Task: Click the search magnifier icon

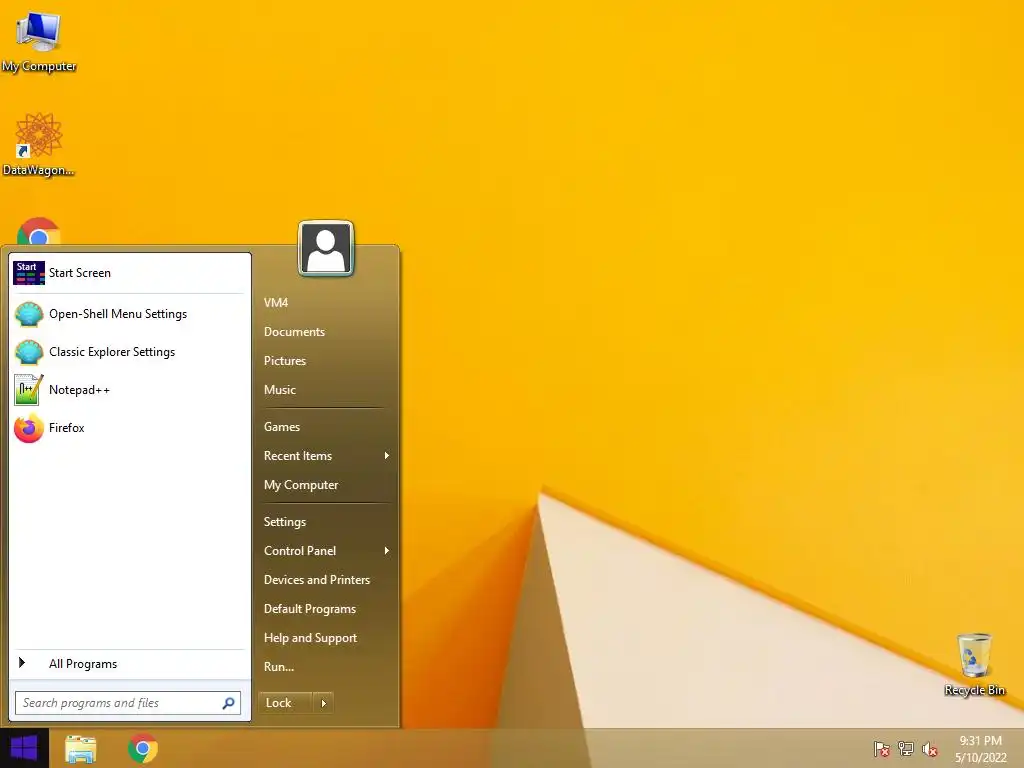Action: (229, 703)
